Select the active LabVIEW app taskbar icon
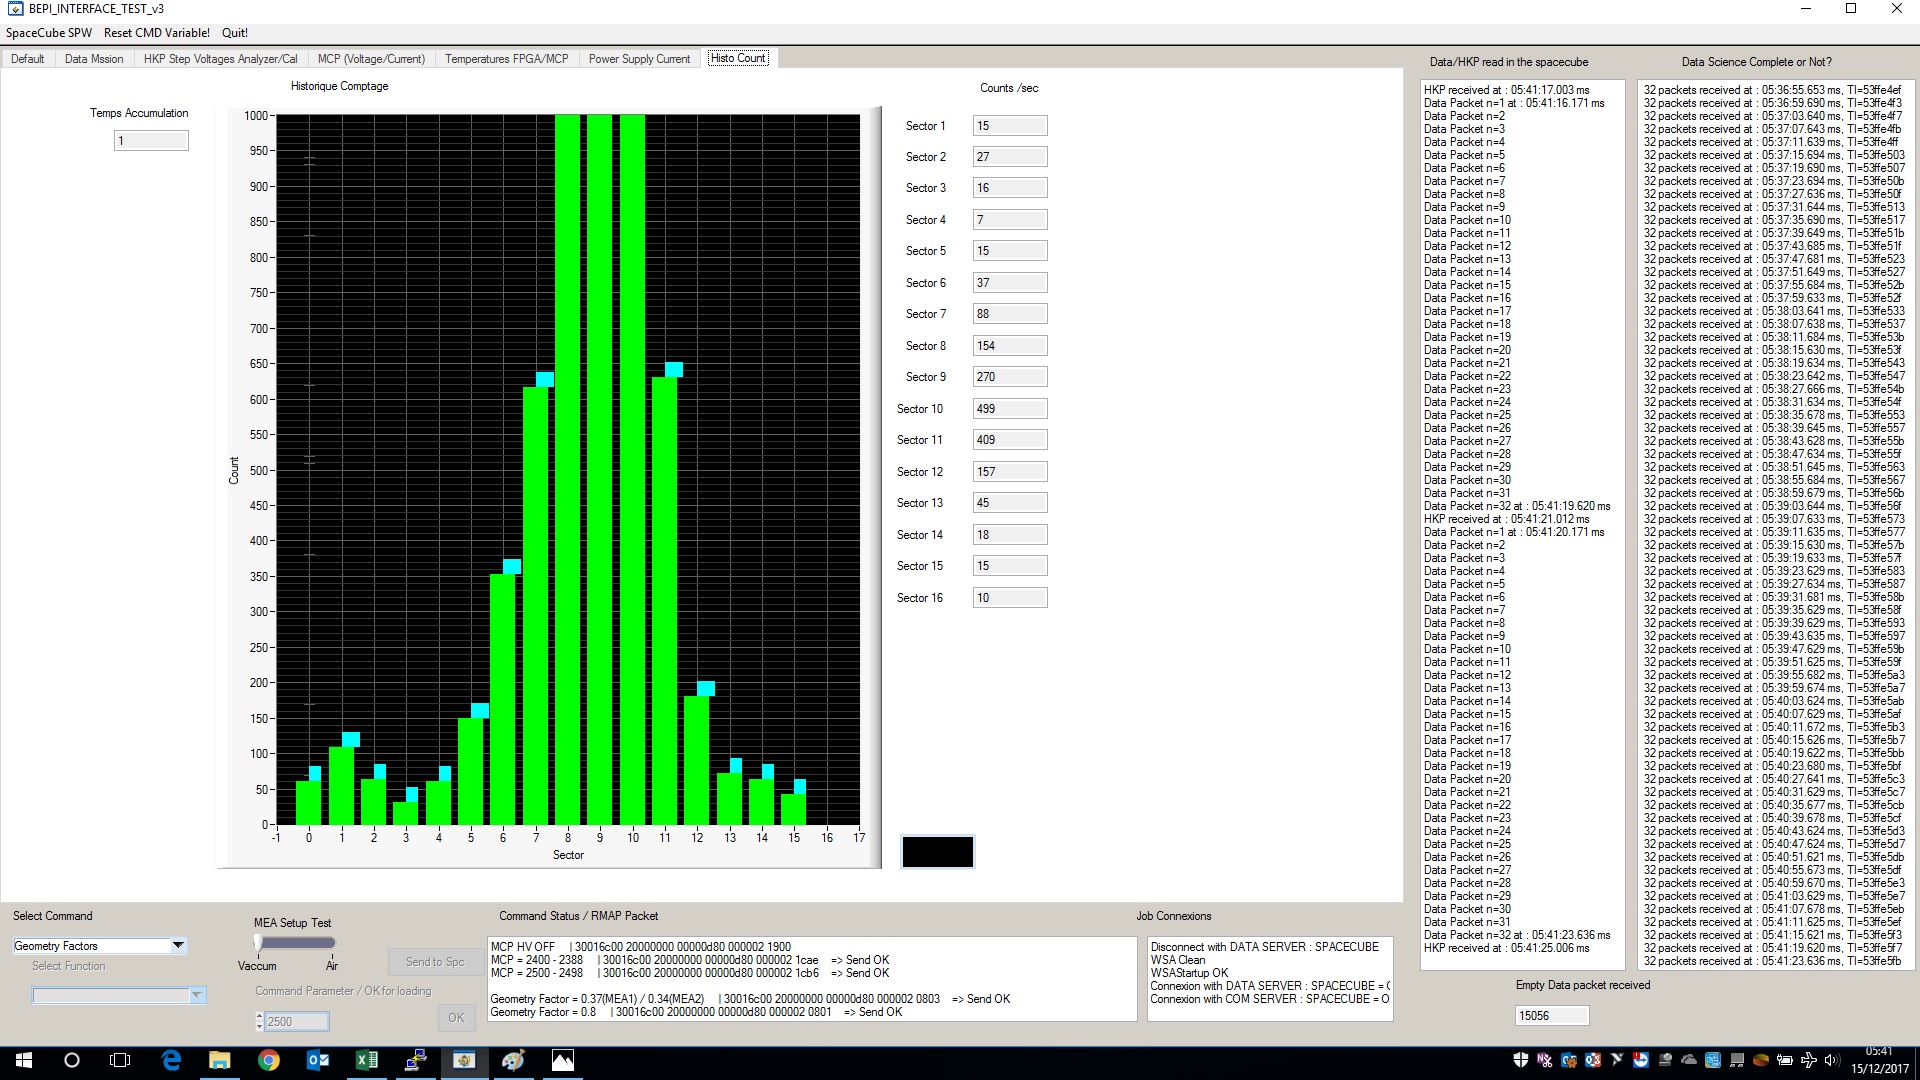The width and height of the screenshot is (1920, 1080). [x=464, y=1060]
